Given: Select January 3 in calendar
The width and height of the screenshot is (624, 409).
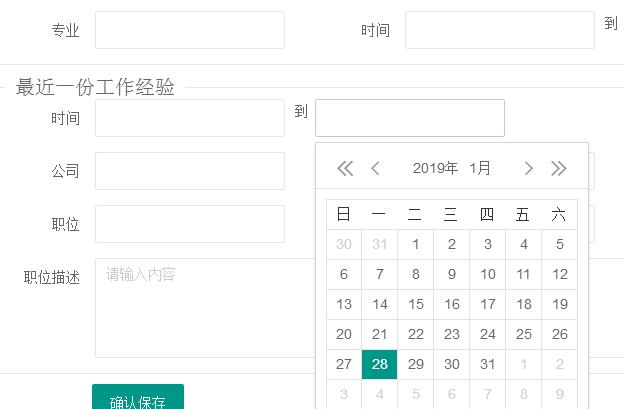Looking at the screenshot, I should pos(488,244).
